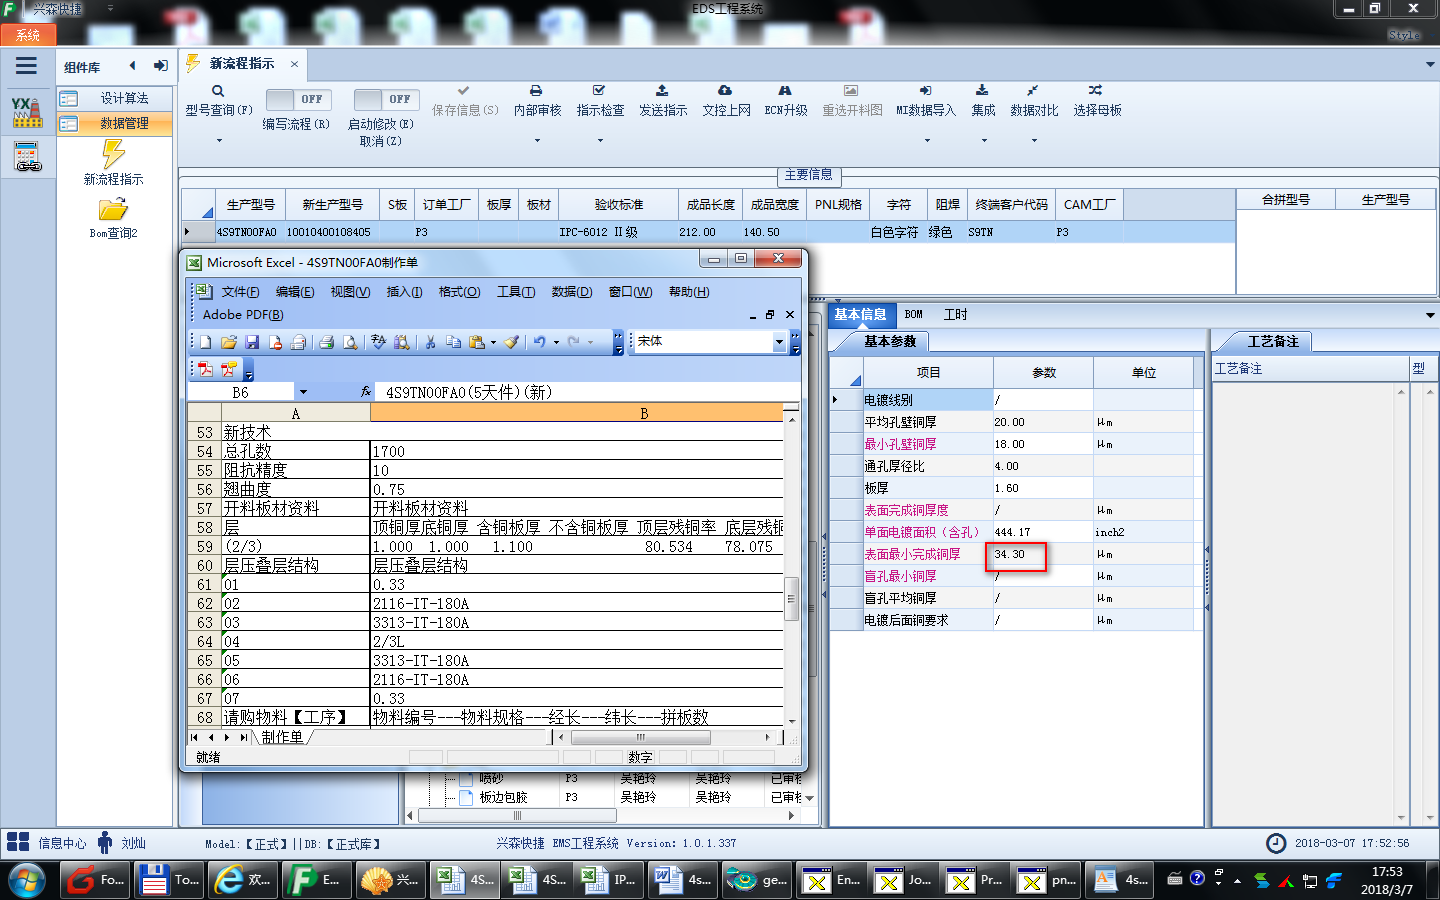Click the ECN升级 icon
This screenshot has height=900, width=1440.
coord(785,90)
